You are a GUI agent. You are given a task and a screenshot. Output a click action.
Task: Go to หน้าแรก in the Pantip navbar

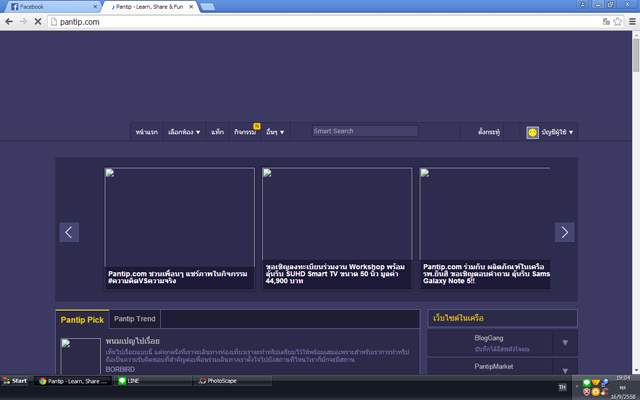coord(147,132)
